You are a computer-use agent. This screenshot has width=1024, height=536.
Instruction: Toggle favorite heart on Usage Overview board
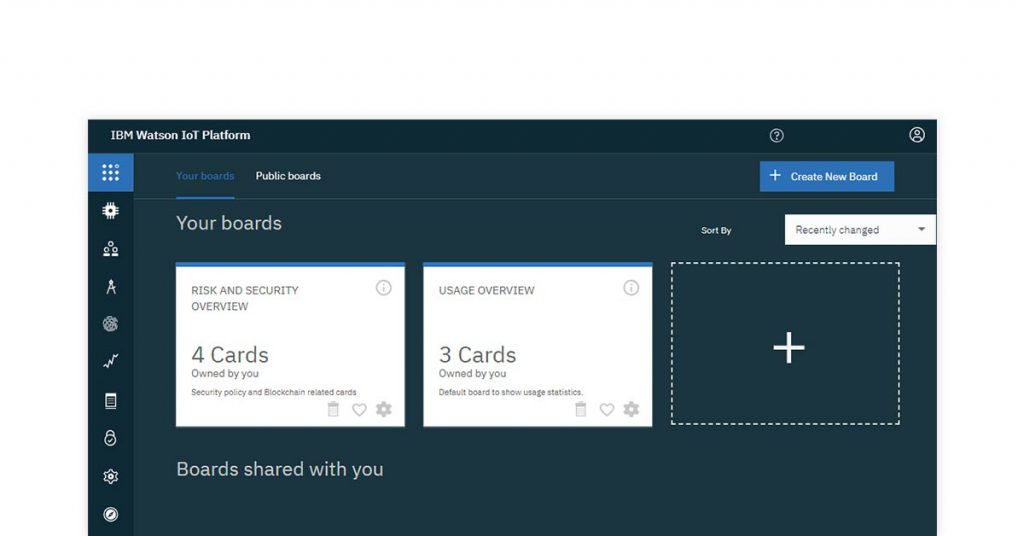click(606, 410)
